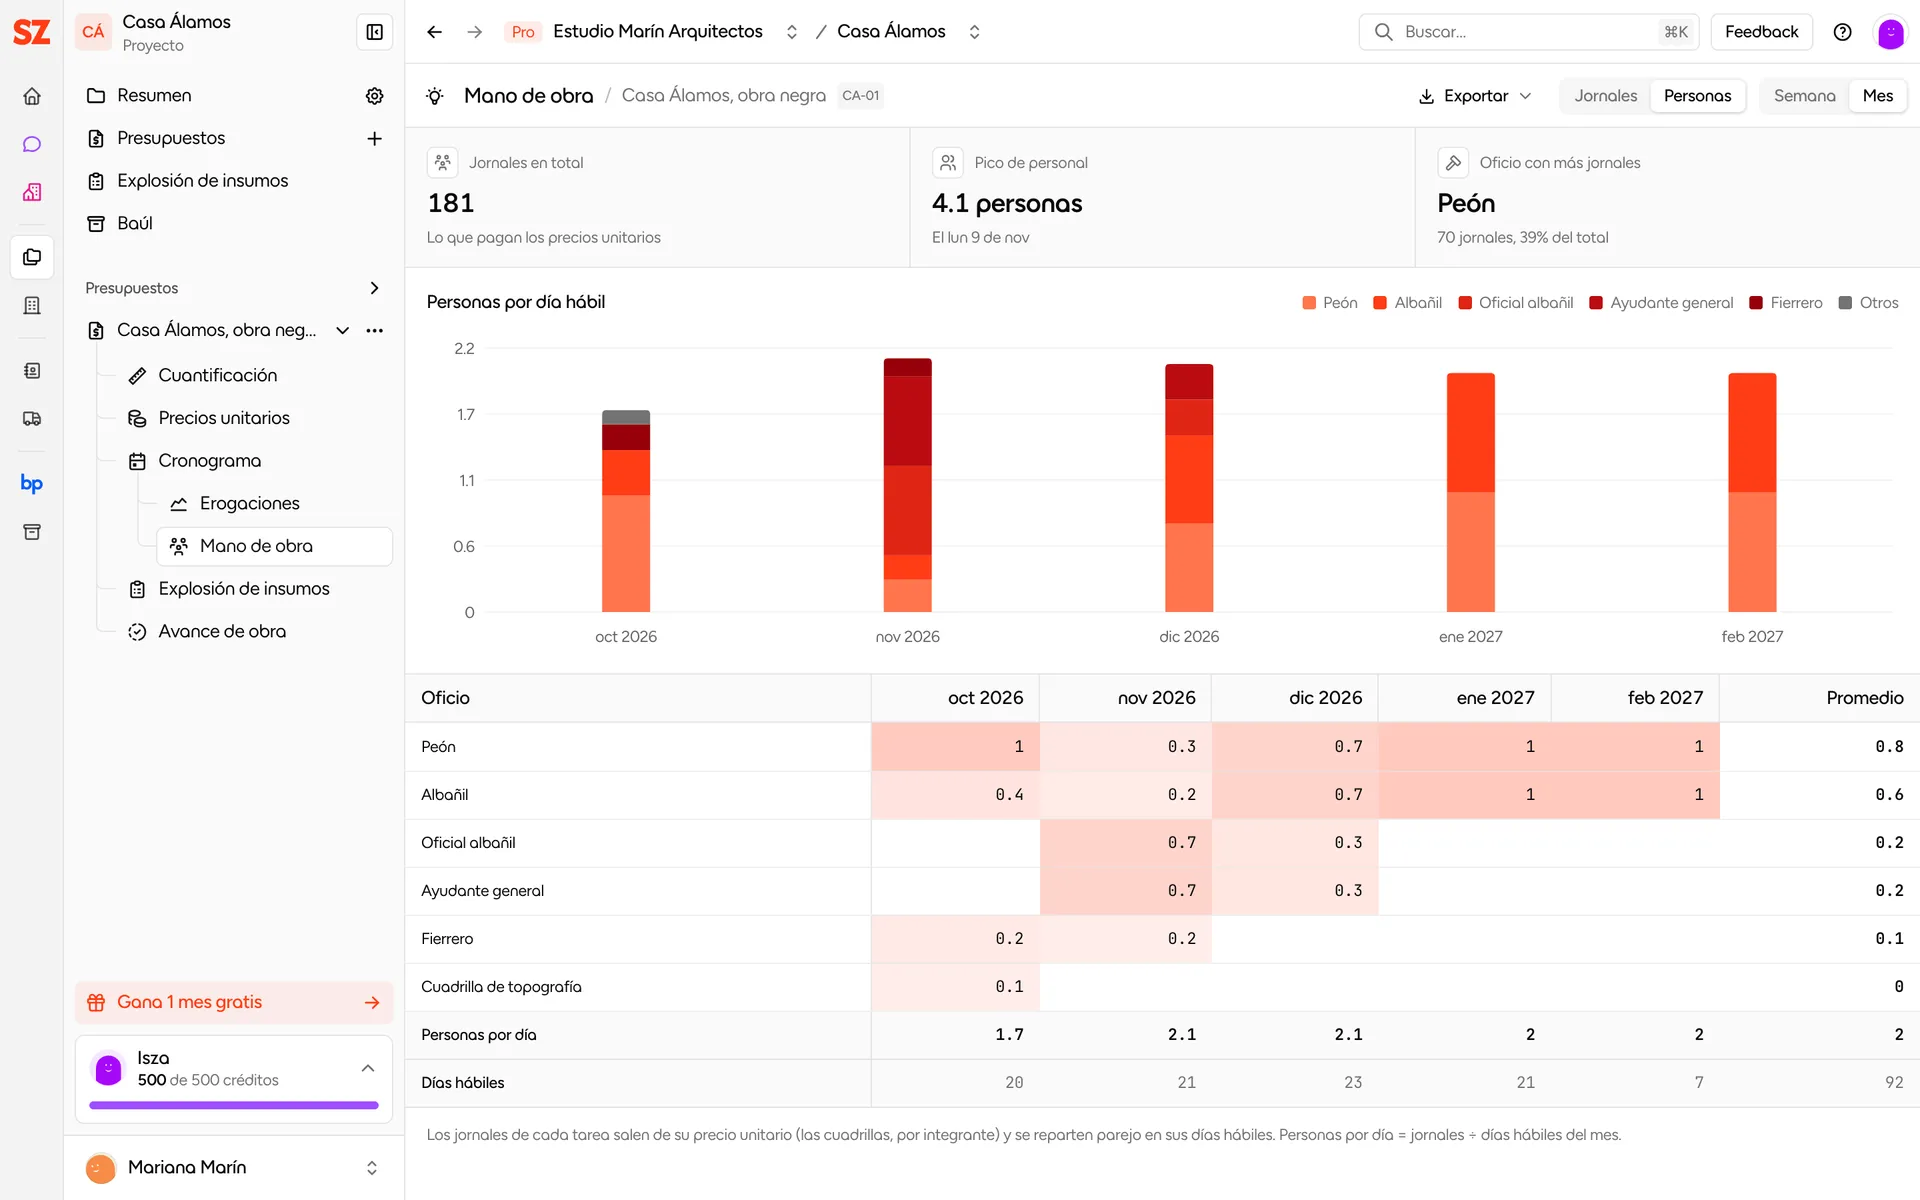This screenshot has height=1200, width=1920.
Task: Open Cuantificación in the tree
Action: (218, 376)
